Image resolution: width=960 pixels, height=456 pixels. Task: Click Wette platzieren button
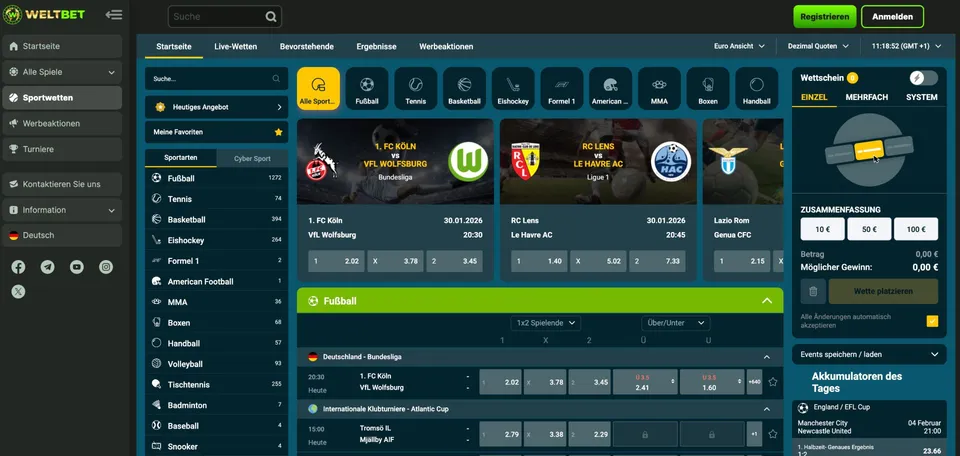point(883,291)
